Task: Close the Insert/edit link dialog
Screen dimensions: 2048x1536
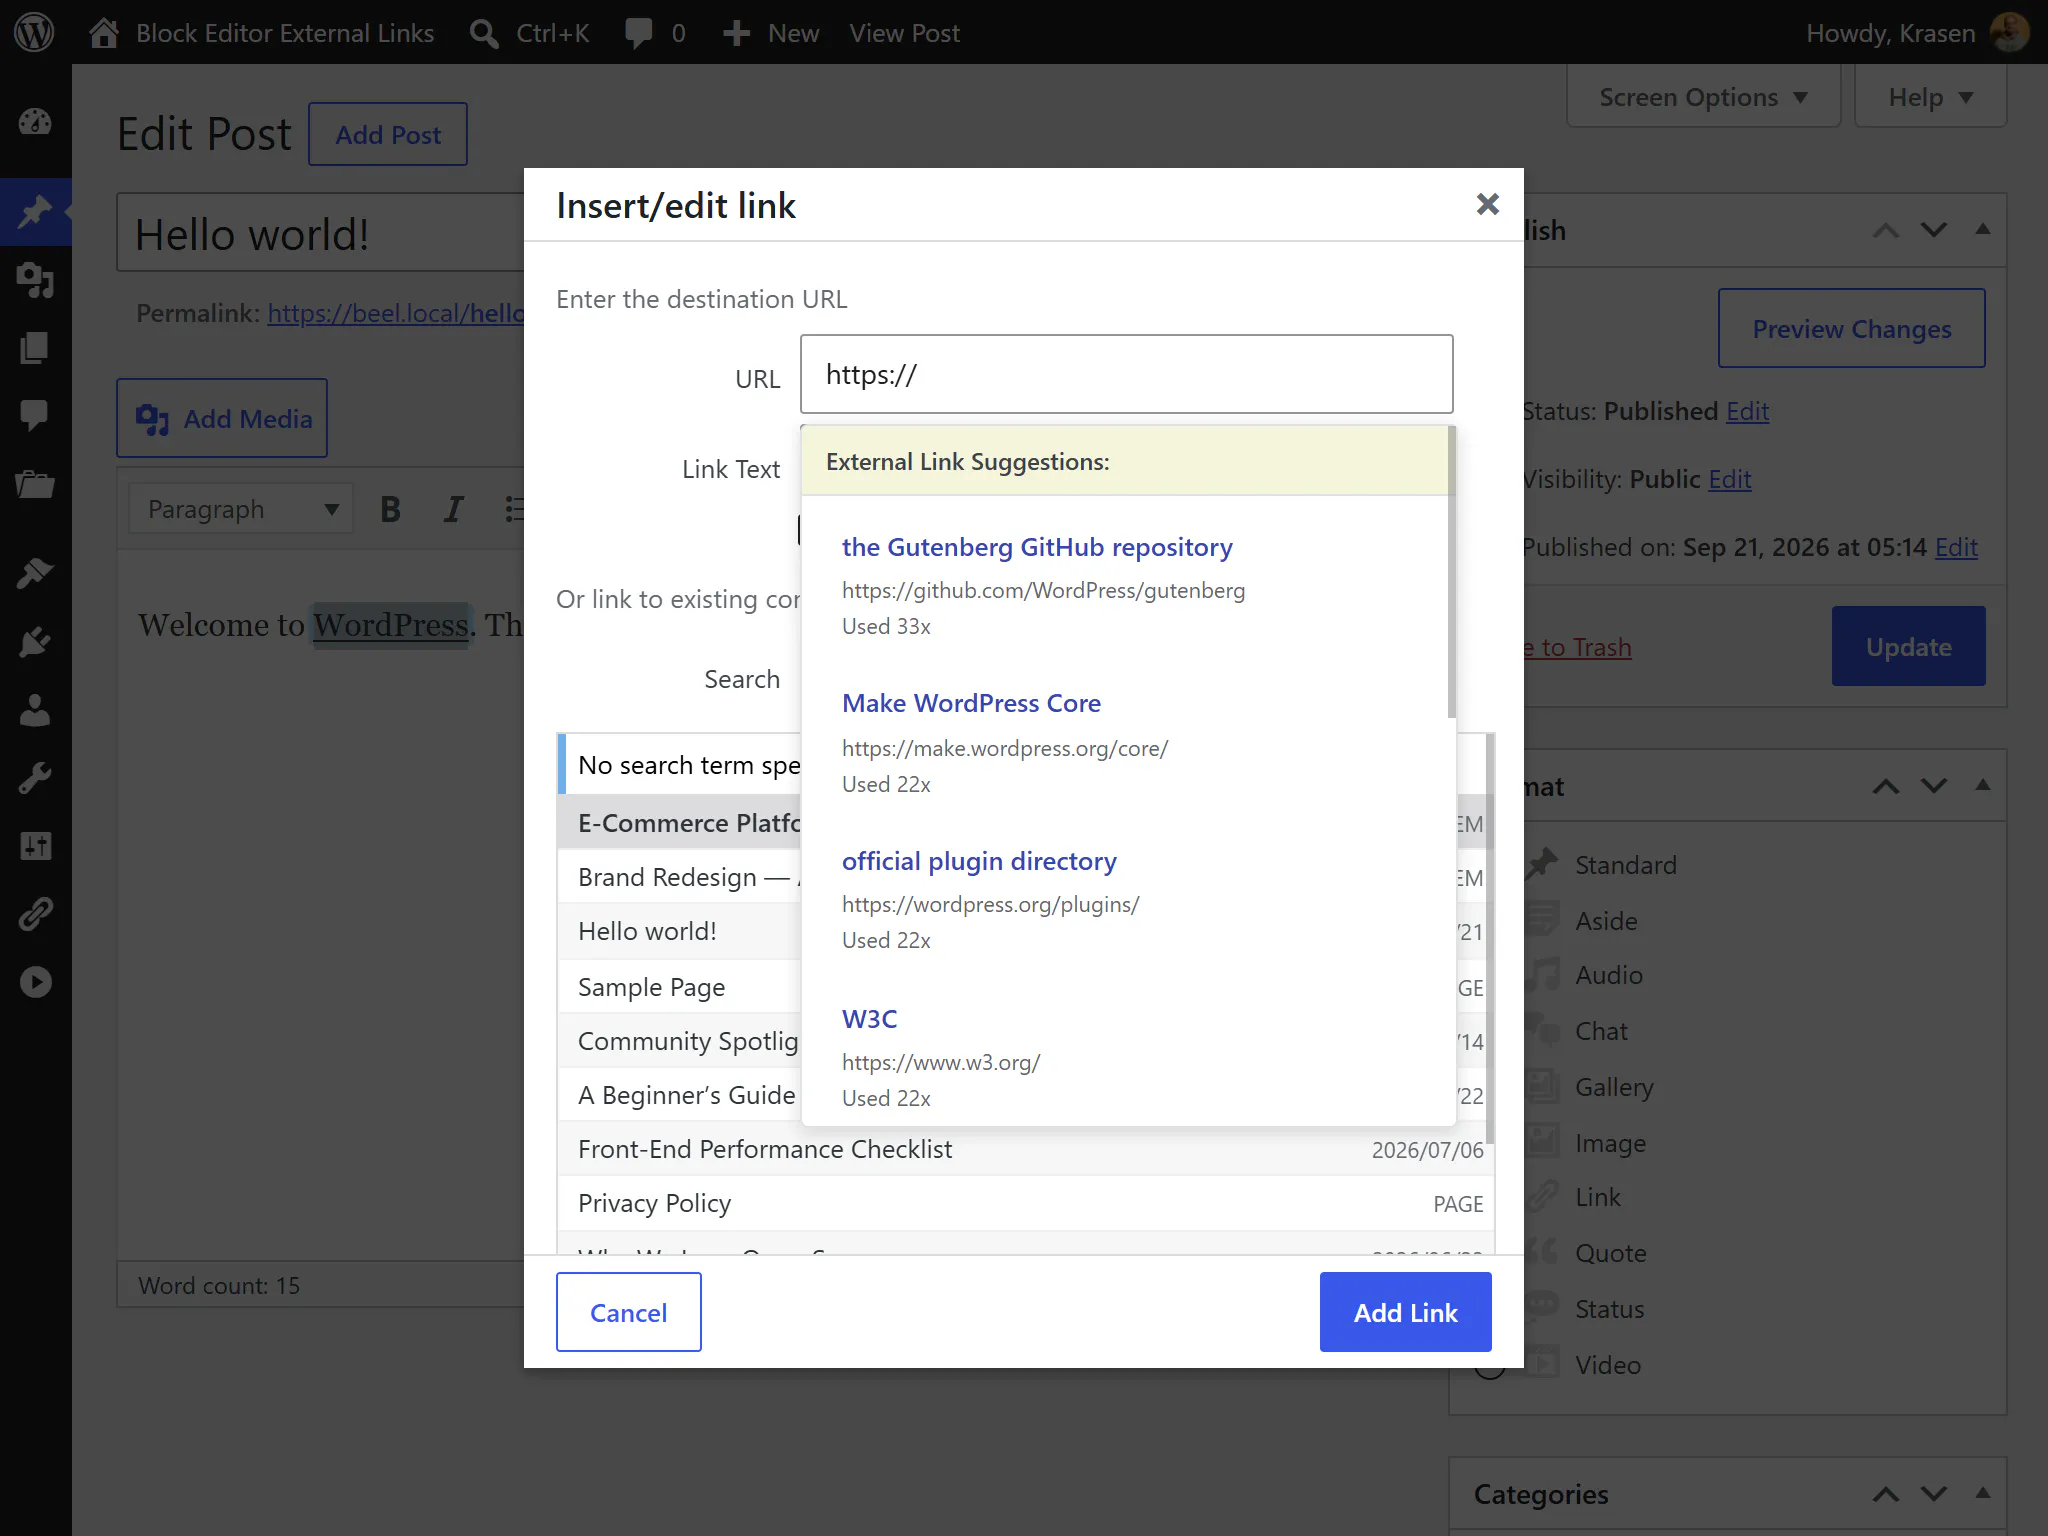Action: coord(1487,204)
